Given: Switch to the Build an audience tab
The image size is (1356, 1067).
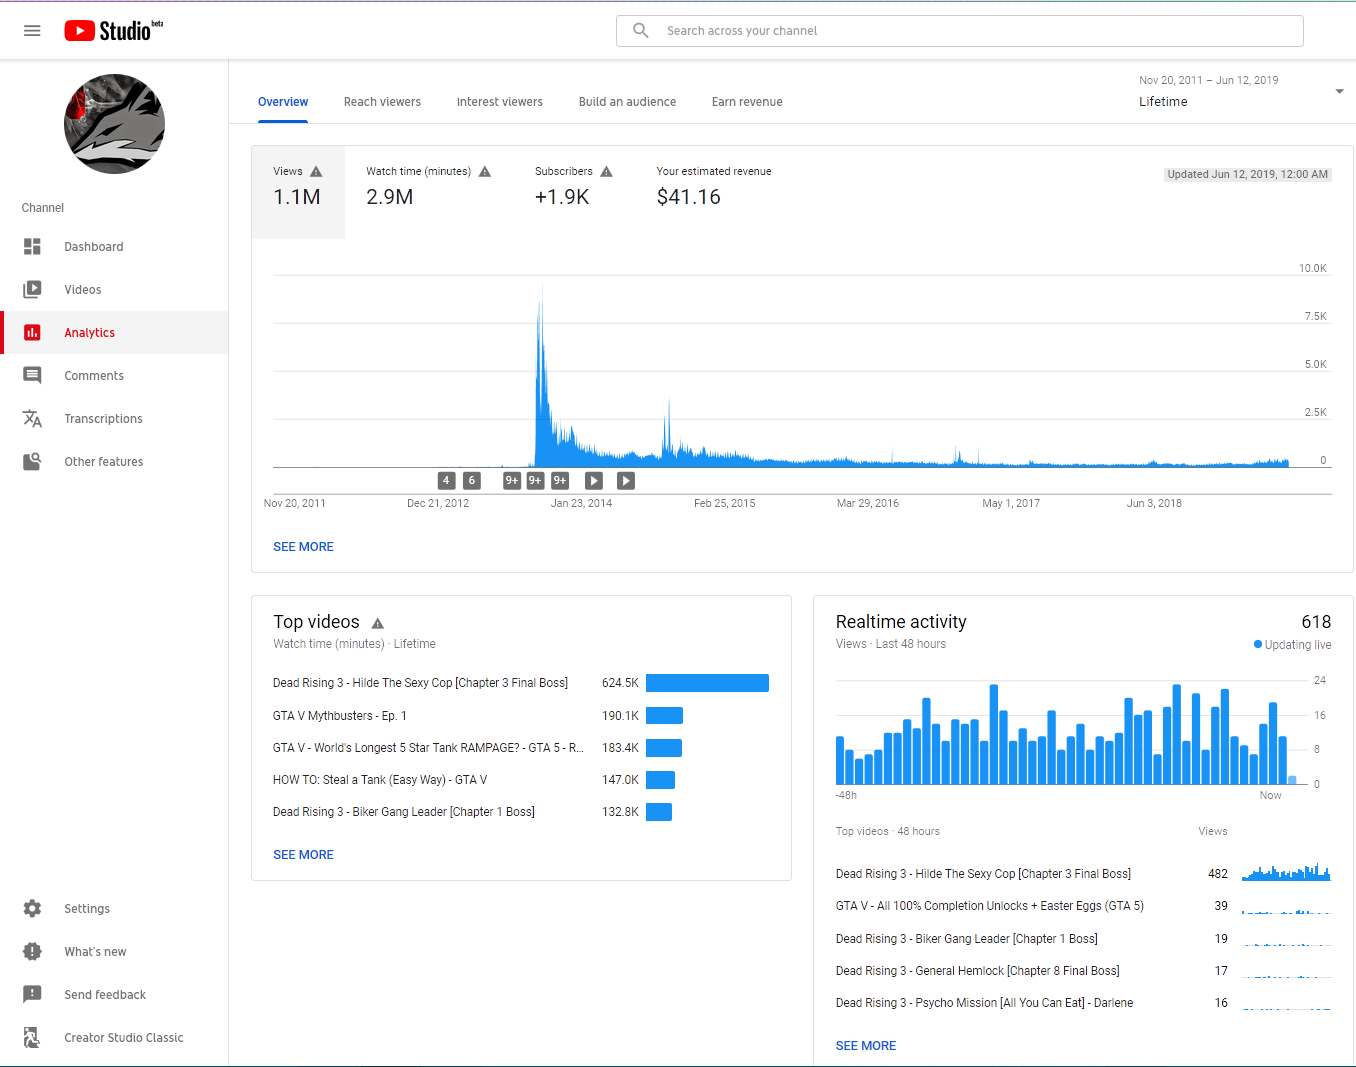Looking at the screenshot, I should pos(627,102).
